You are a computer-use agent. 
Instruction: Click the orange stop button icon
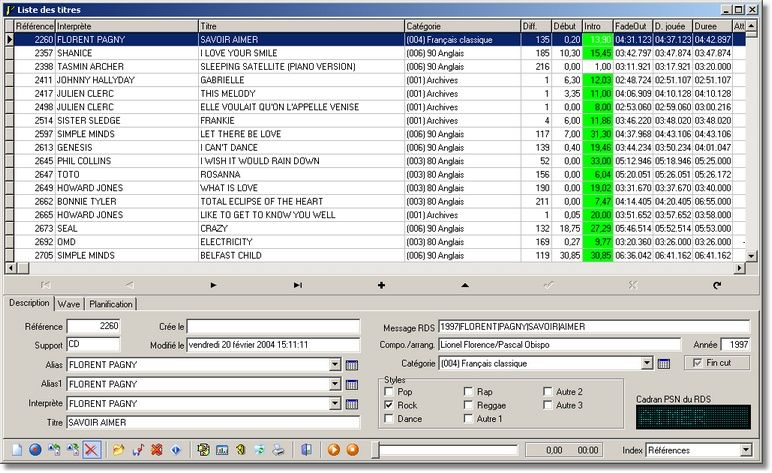pyautogui.click(x=353, y=450)
